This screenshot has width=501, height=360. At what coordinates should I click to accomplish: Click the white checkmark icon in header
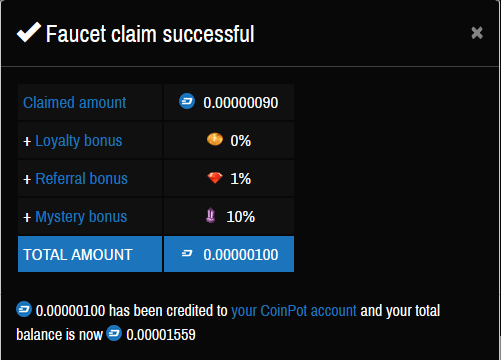click(x=29, y=32)
